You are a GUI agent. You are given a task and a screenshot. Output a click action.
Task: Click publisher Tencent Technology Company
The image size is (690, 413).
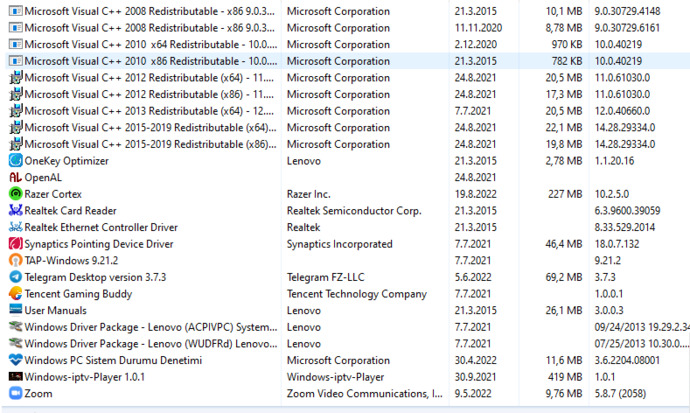pyautogui.click(x=357, y=294)
